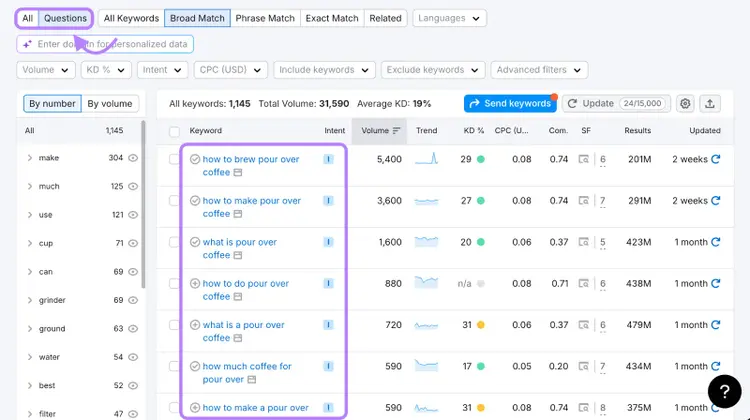
Task: Refresh the 'how to make pour over coffee' row
Action: tap(716, 201)
